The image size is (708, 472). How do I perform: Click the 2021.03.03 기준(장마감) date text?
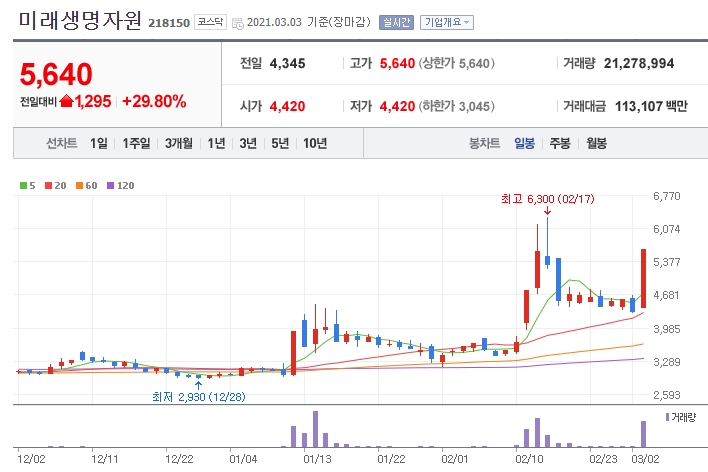pos(309,22)
